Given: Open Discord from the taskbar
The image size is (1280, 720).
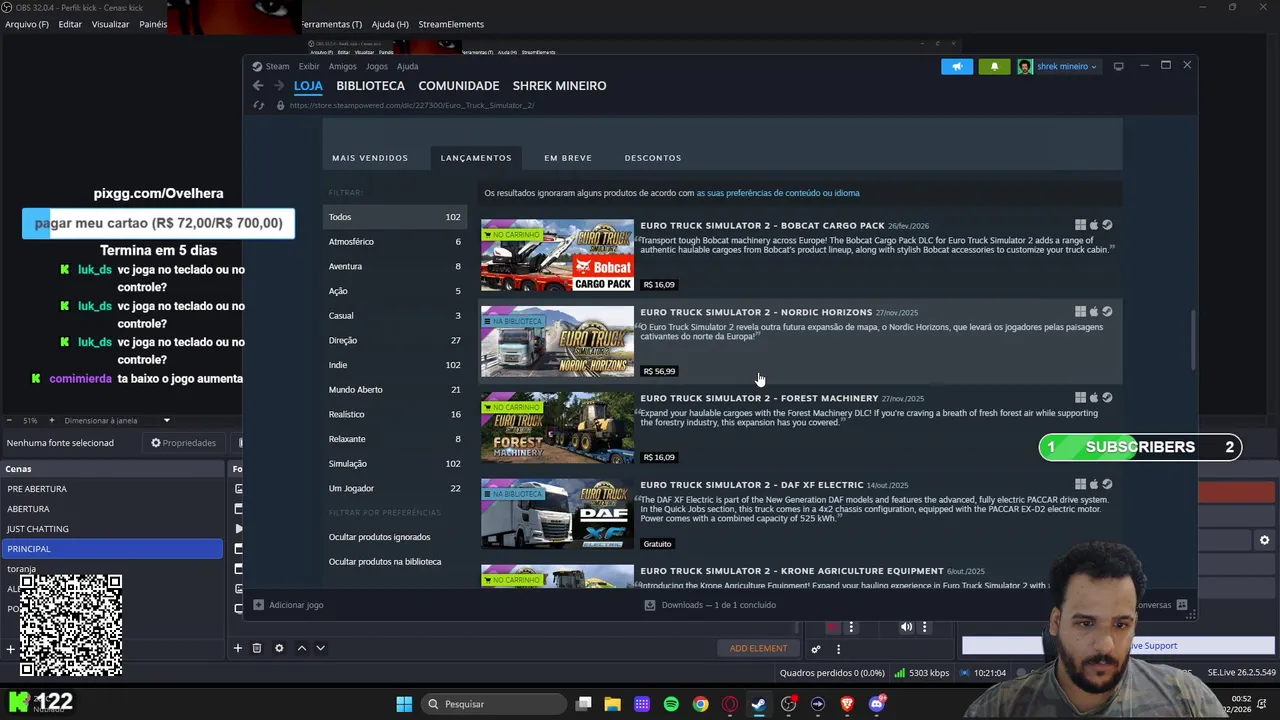Looking at the screenshot, I should 877,704.
